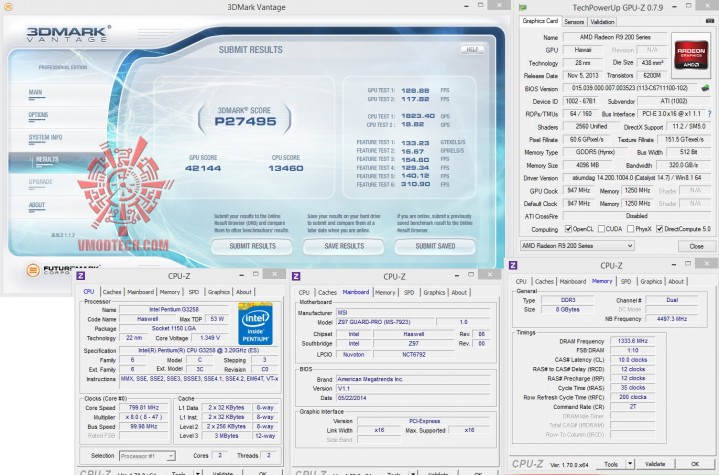Click Validate button in right CPU-Z window
The image size is (719, 475).
point(655,464)
